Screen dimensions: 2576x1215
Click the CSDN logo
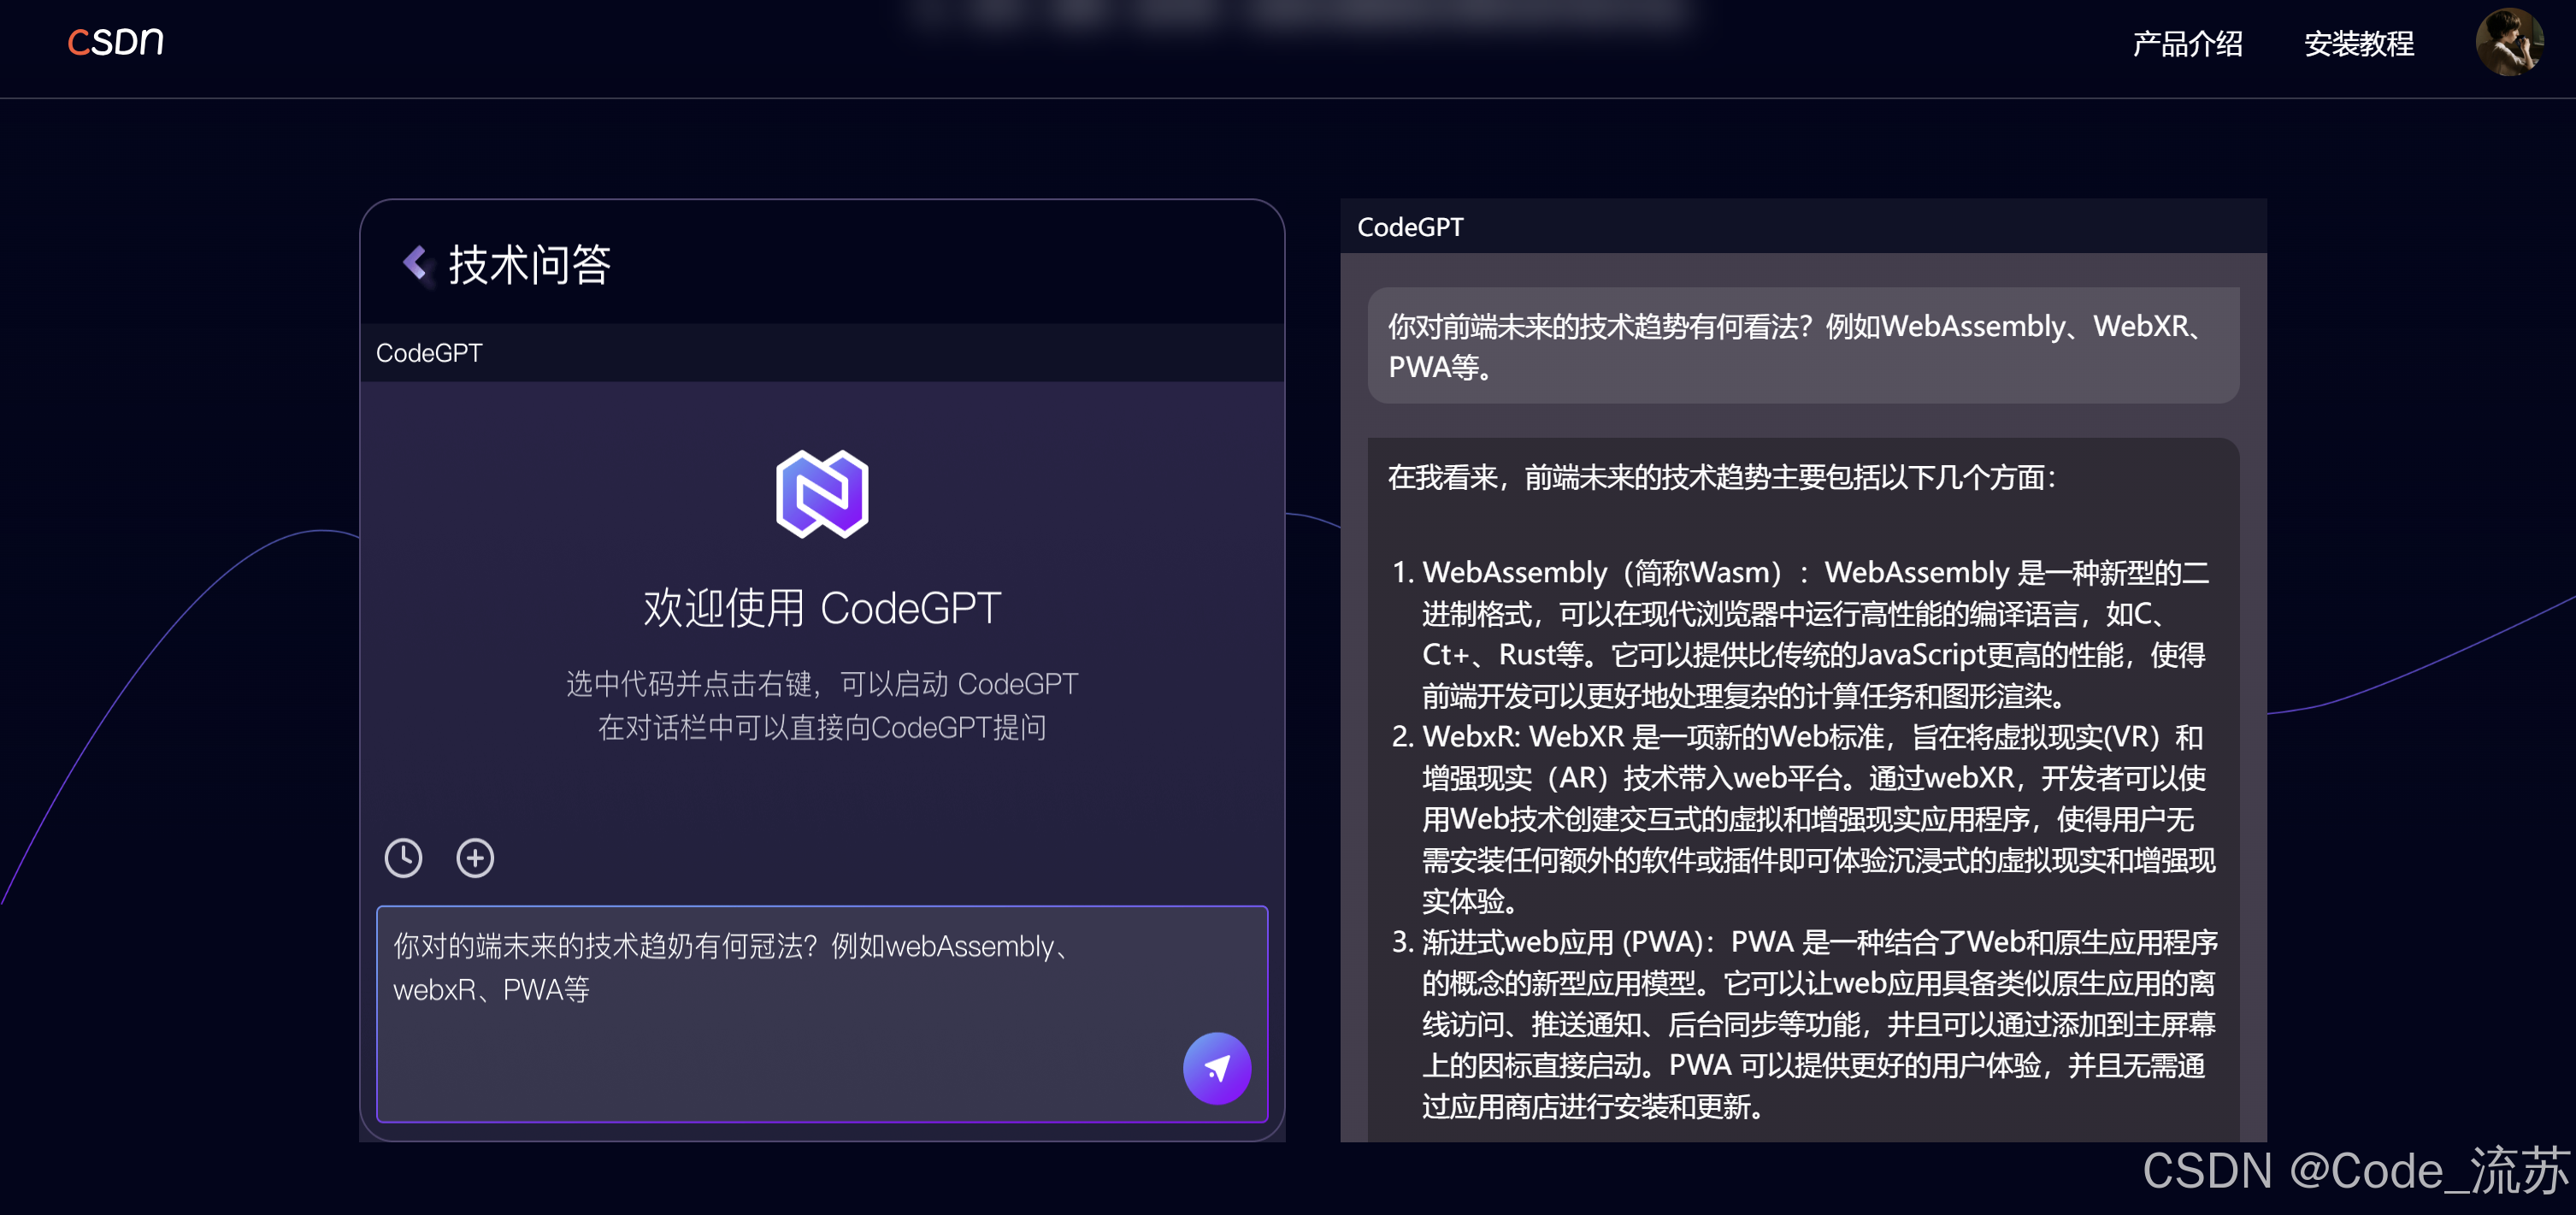(115, 41)
